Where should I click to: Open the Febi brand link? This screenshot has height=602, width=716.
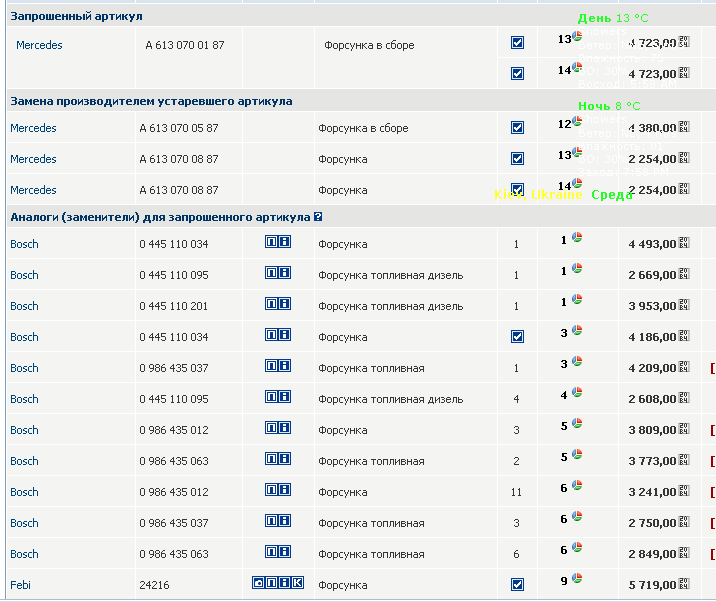coord(20,585)
